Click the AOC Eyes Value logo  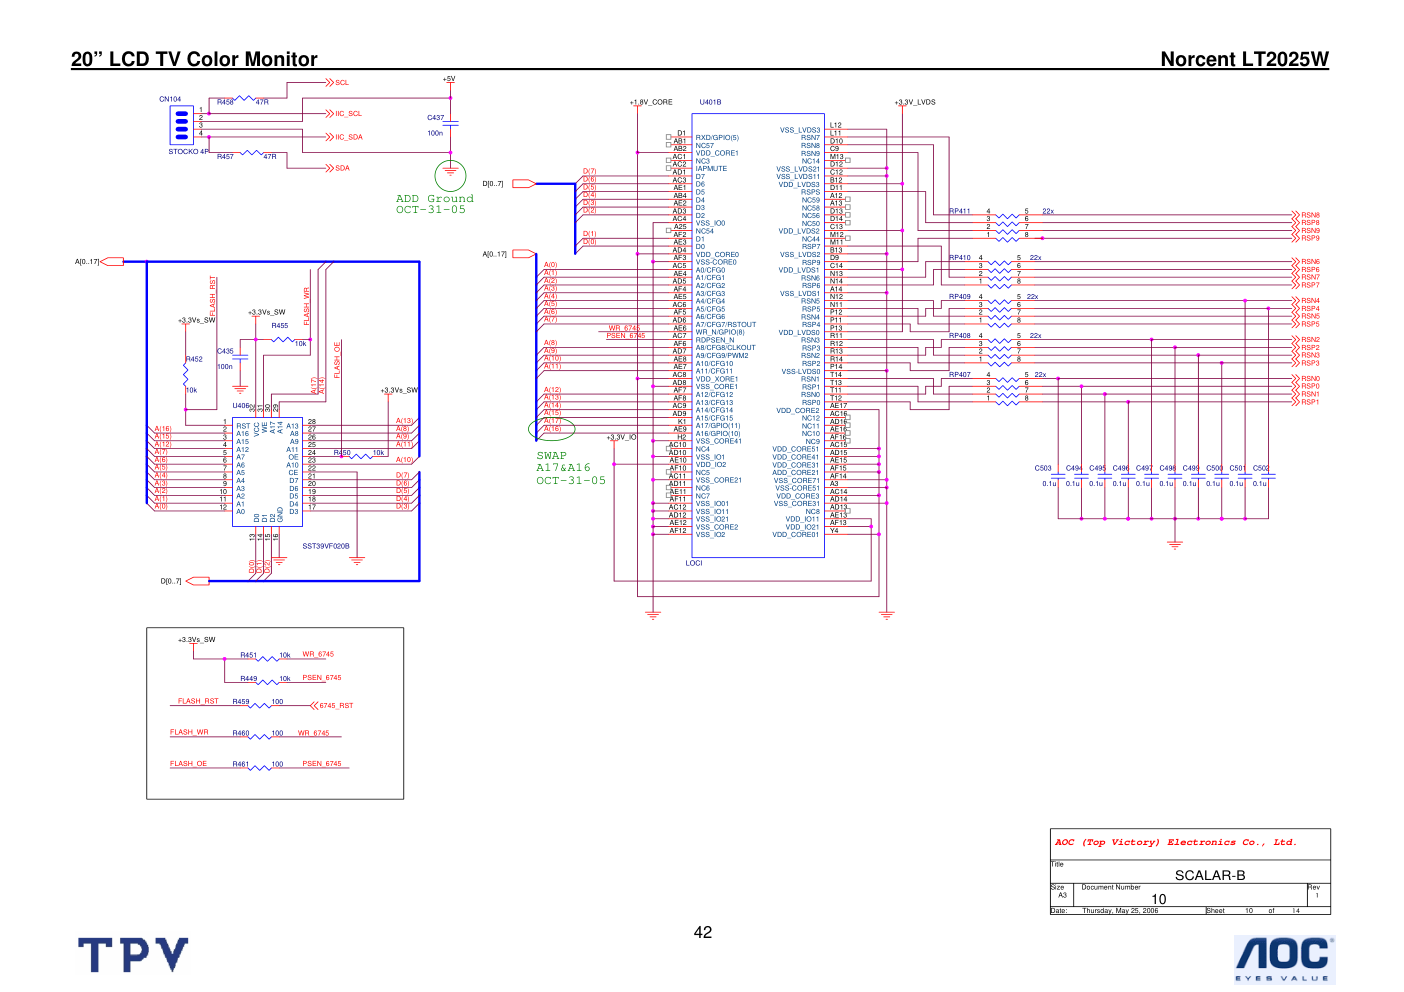pyautogui.click(x=1283, y=959)
